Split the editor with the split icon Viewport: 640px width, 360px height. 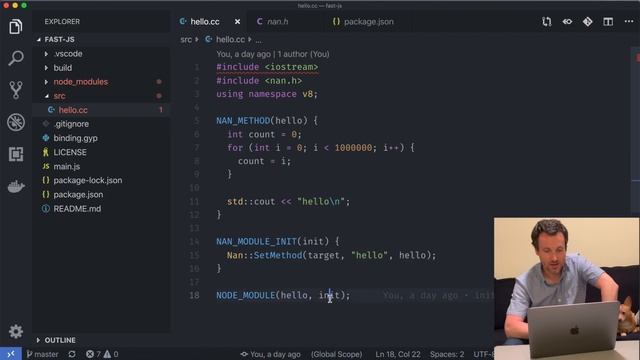pyautogui.click(x=608, y=22)
